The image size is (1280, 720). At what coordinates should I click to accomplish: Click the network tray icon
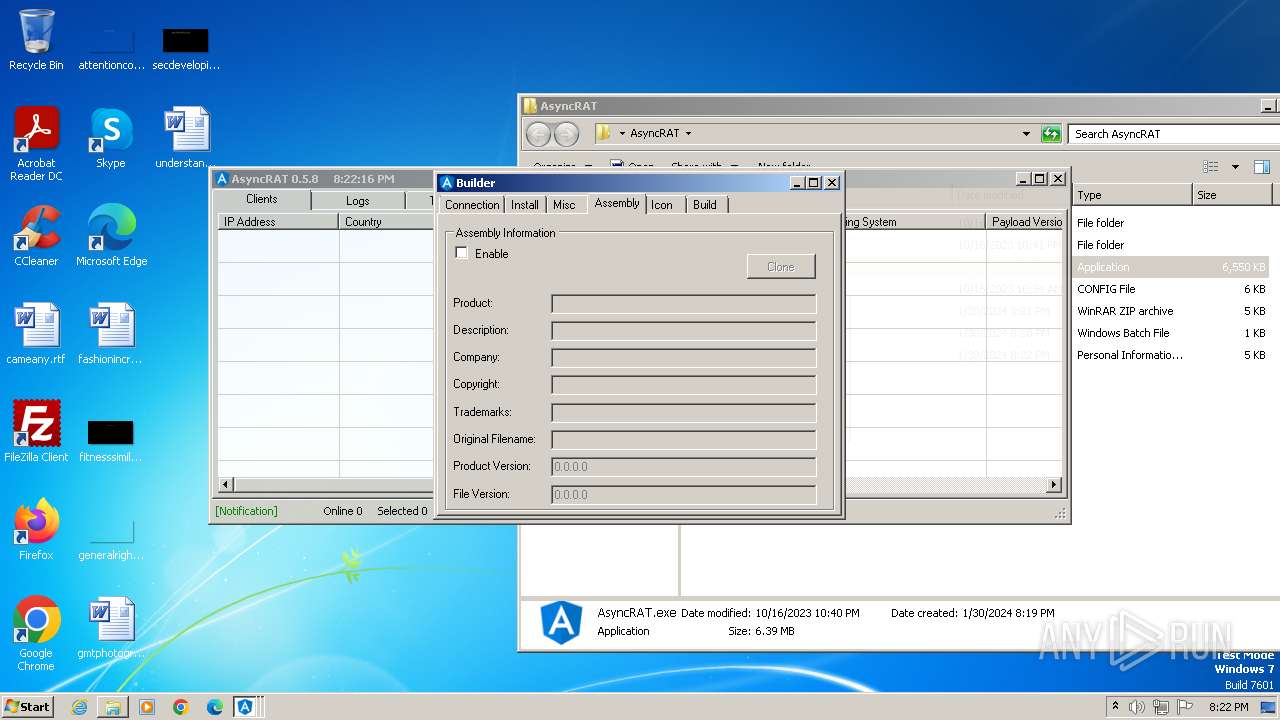pyautogui.click(x=1161, y=707)
